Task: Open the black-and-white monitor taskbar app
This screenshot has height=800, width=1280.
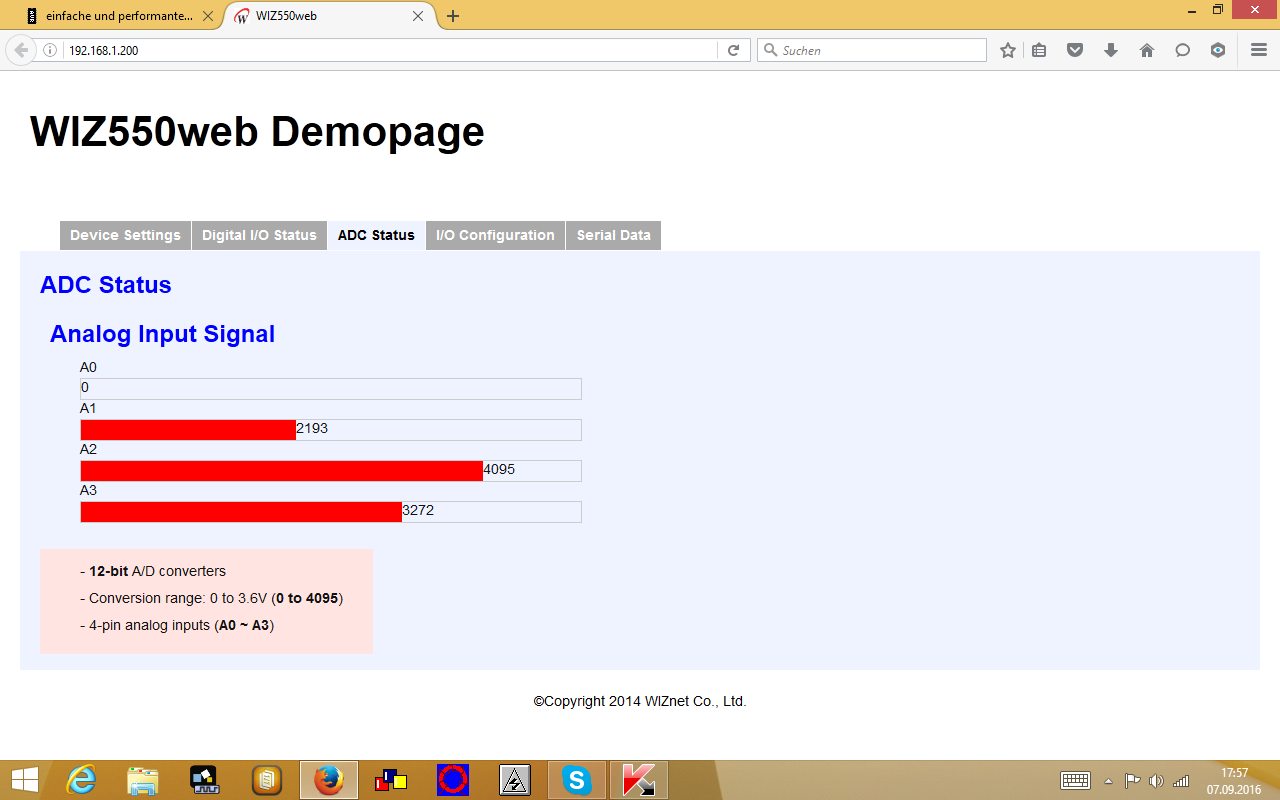Action: (205, 780)
